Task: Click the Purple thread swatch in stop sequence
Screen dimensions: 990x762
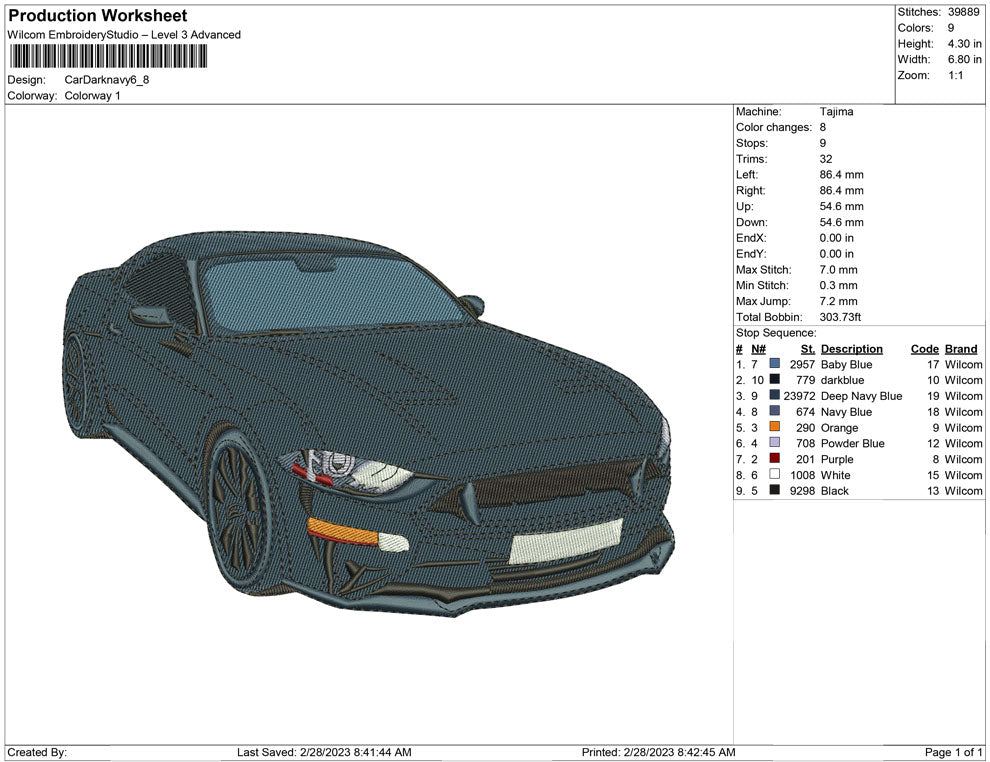Action: coord(774,459)
